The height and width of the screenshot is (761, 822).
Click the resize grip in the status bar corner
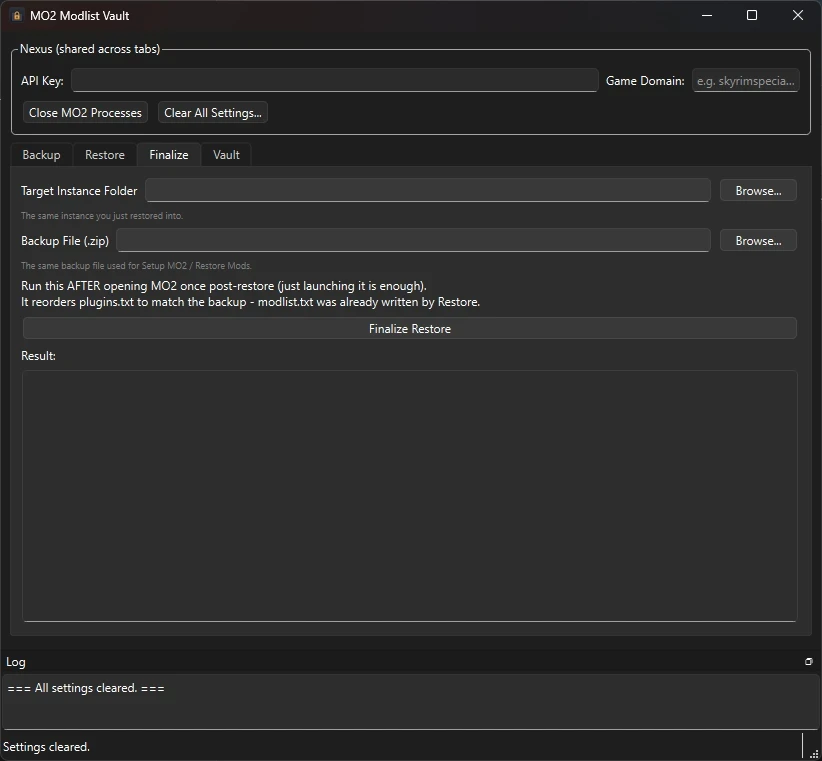coord(814,753)
